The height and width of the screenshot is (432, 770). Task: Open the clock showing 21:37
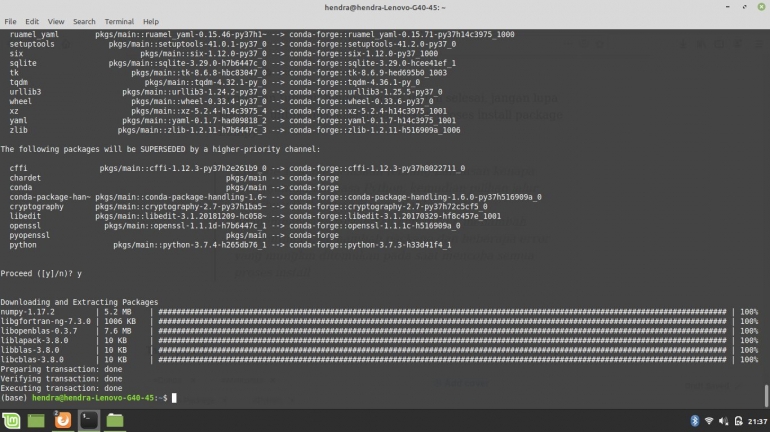coord(757,421)
